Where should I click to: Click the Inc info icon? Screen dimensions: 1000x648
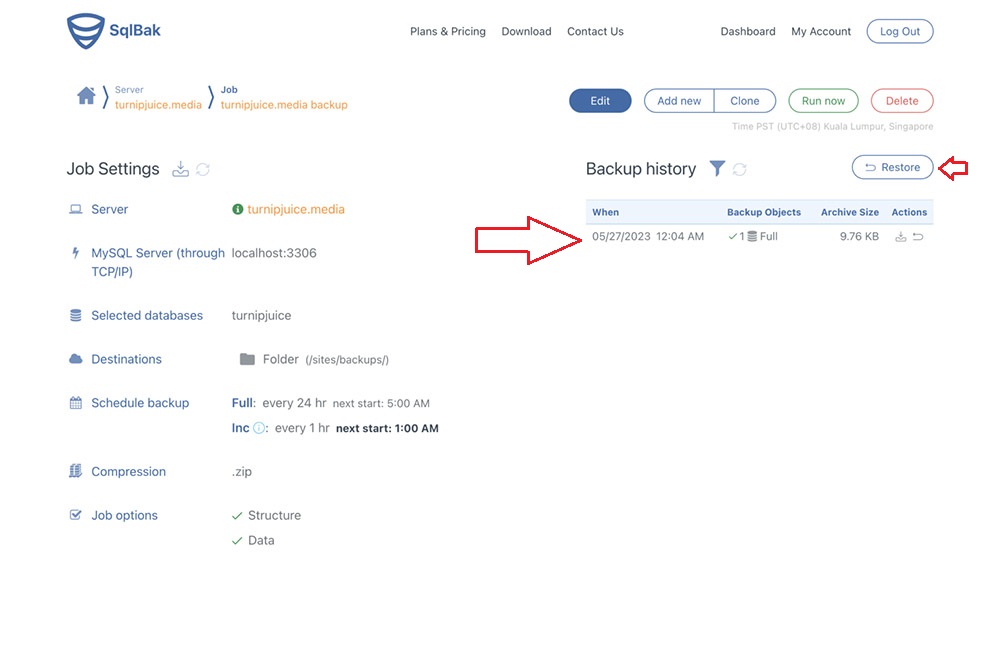(258, 428)
